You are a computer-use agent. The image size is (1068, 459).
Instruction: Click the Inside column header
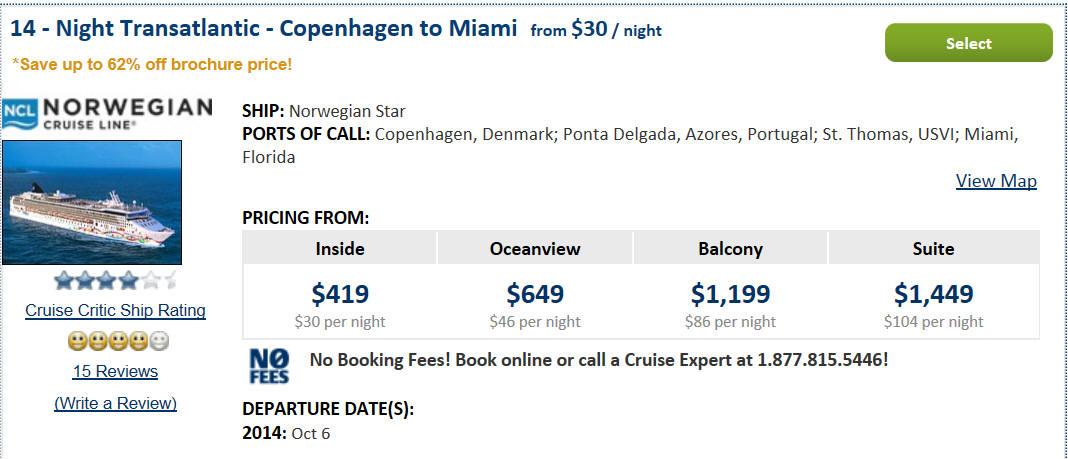pos(340,249)
